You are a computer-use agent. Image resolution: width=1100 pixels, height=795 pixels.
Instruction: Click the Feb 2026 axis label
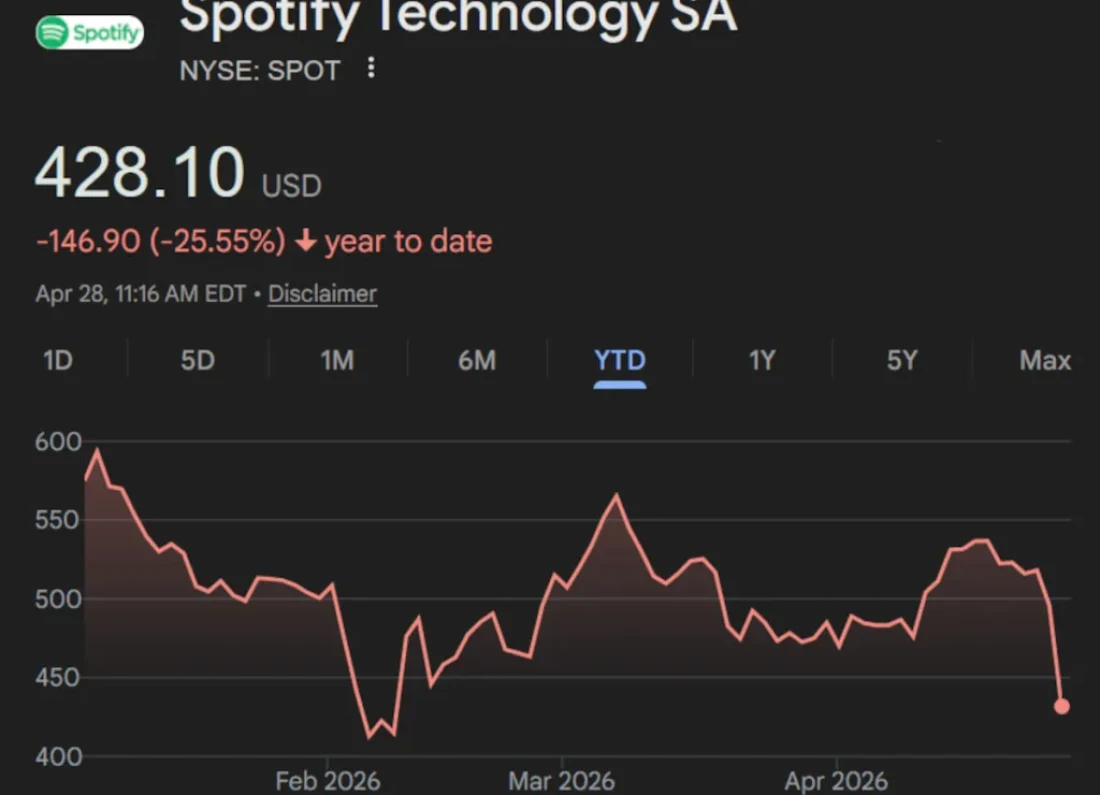pos(328,780)
